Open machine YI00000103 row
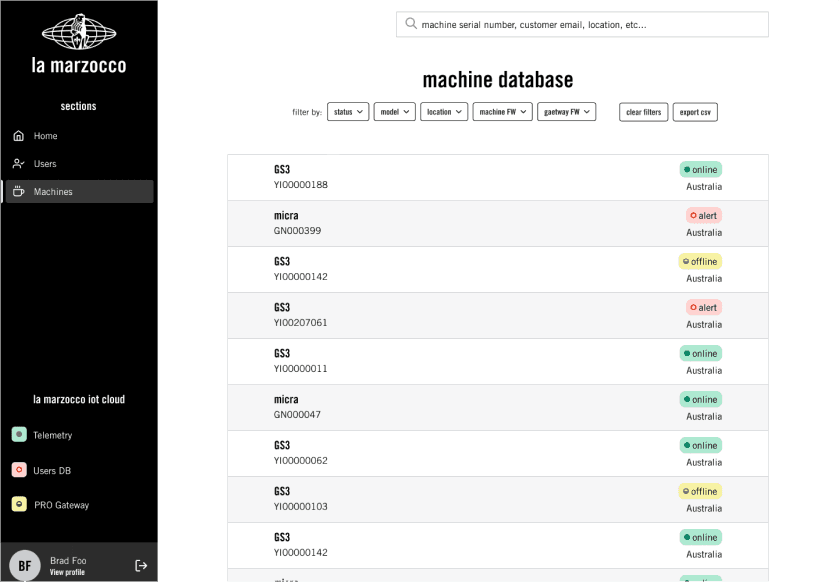The image size is (839, 582). (498, 500)
